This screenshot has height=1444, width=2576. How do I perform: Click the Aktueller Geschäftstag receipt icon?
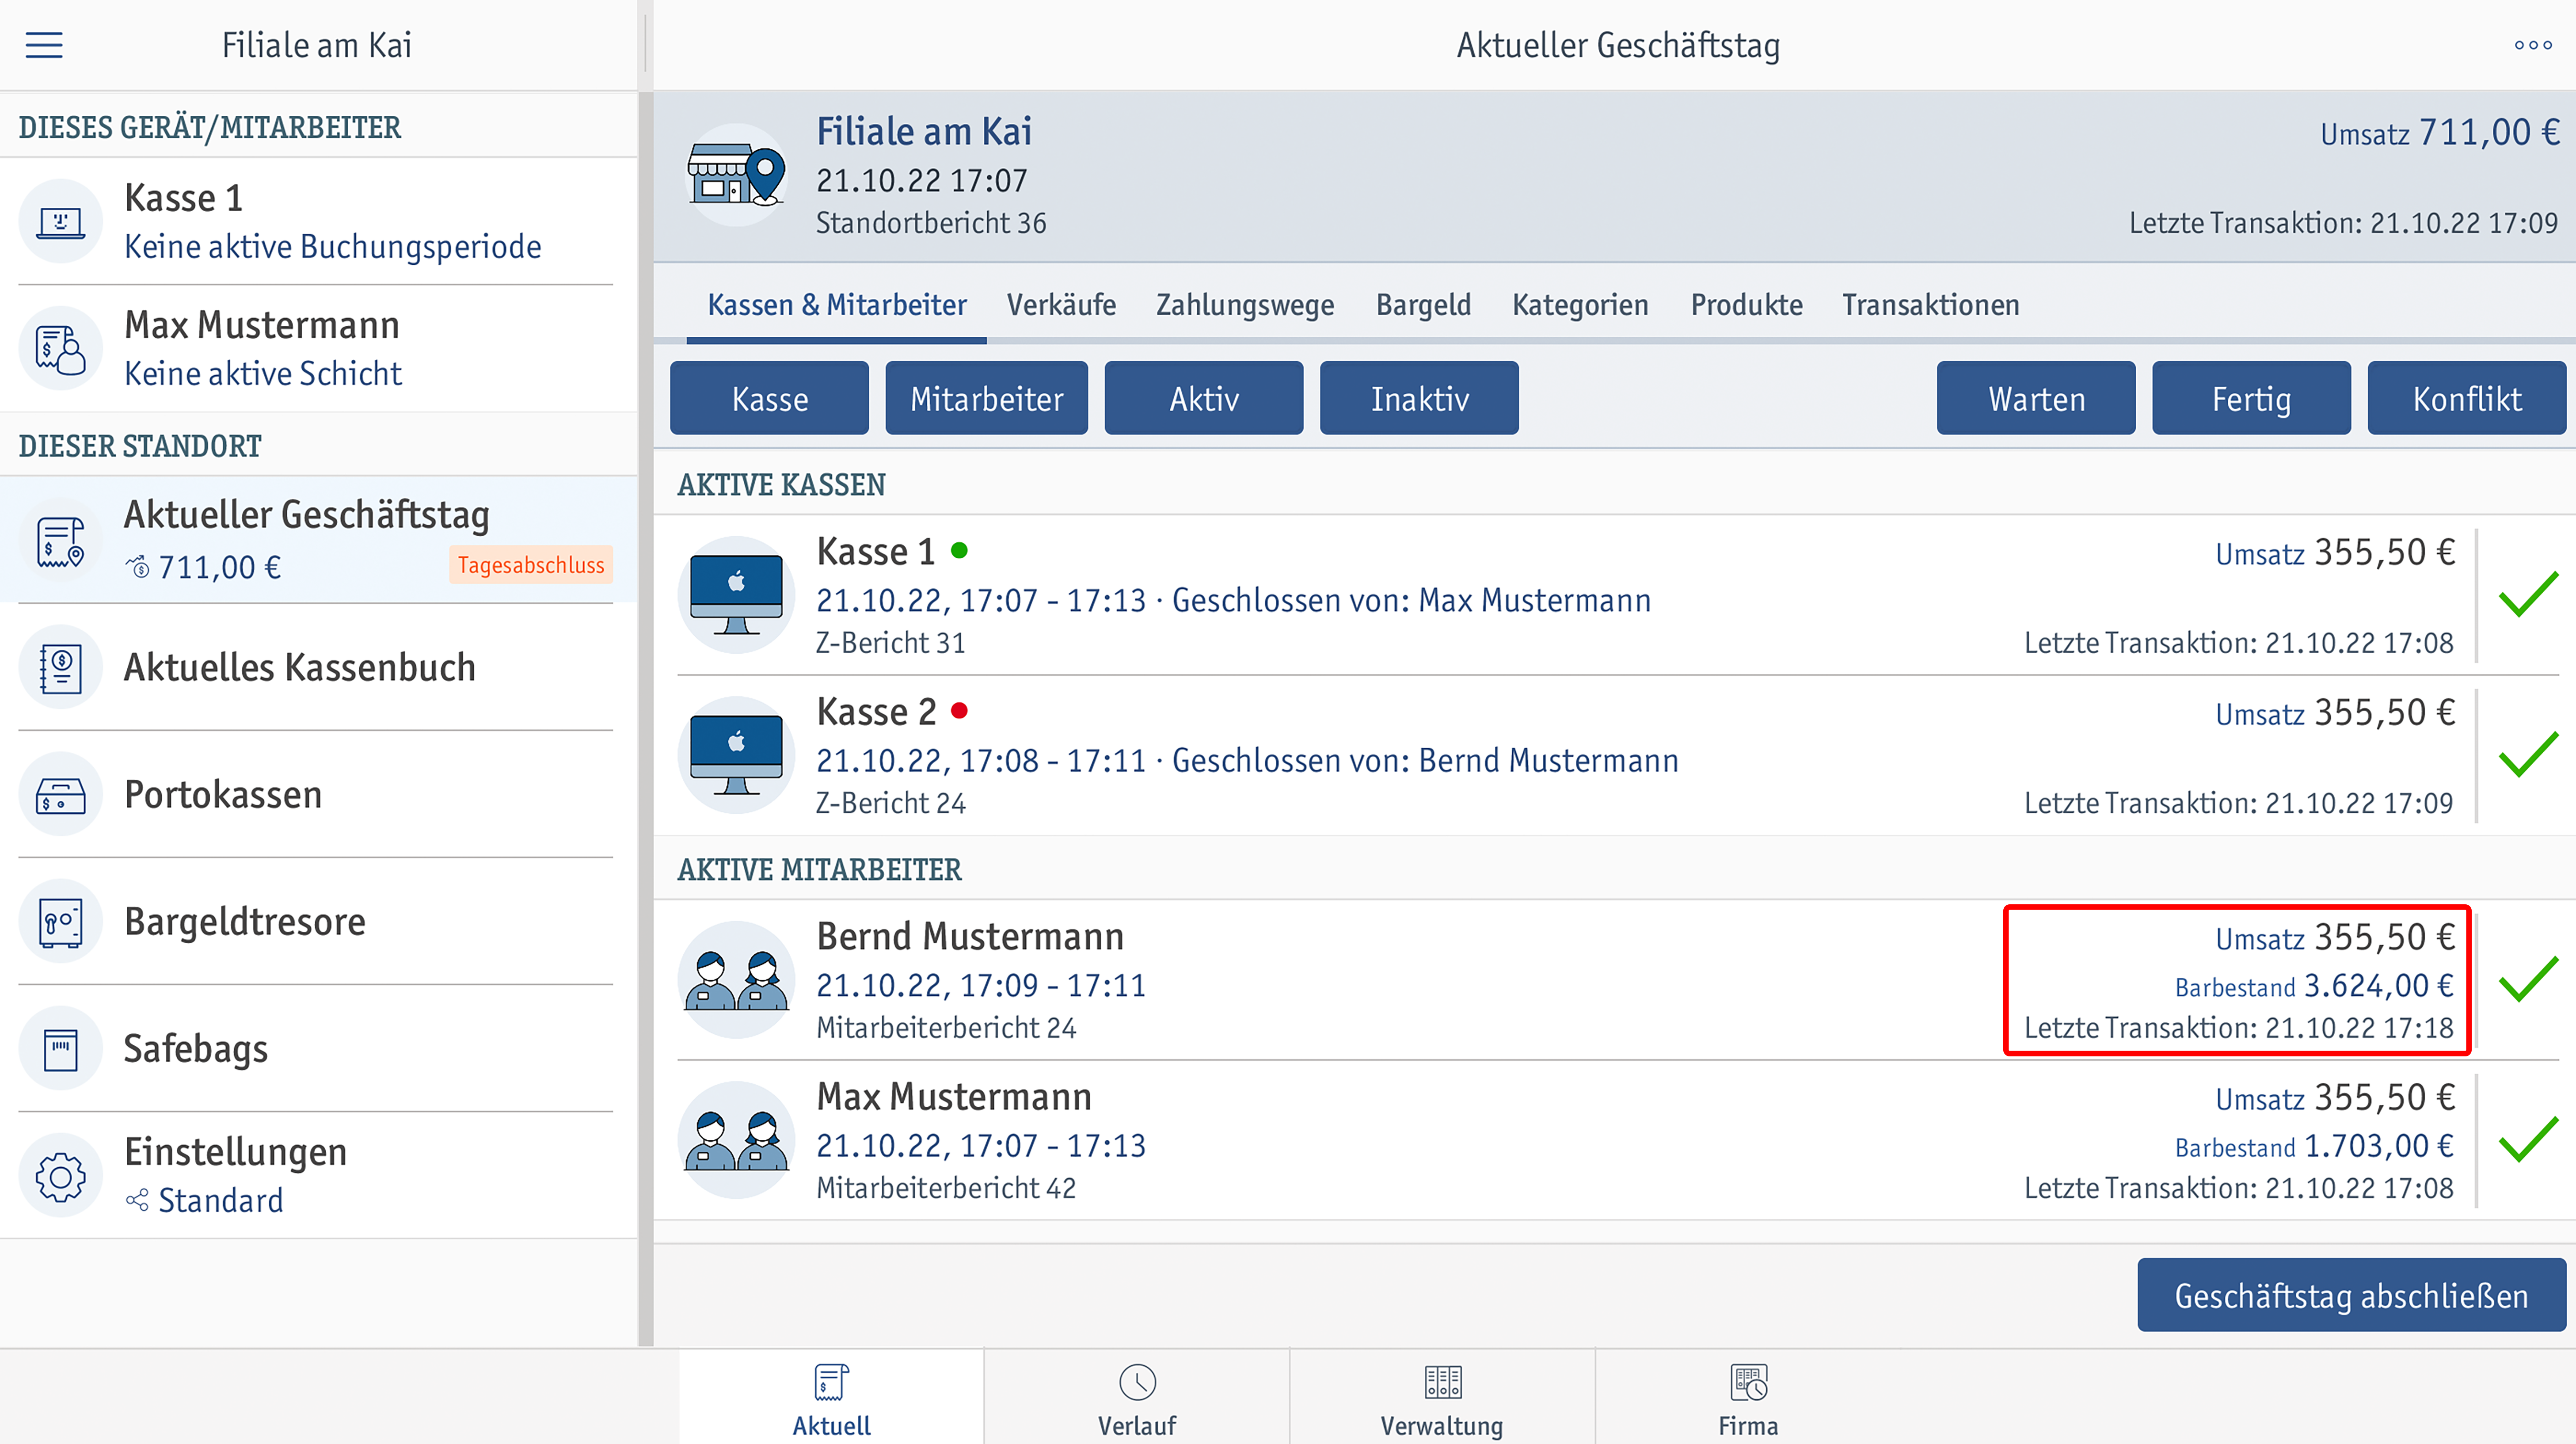point(60,541)
